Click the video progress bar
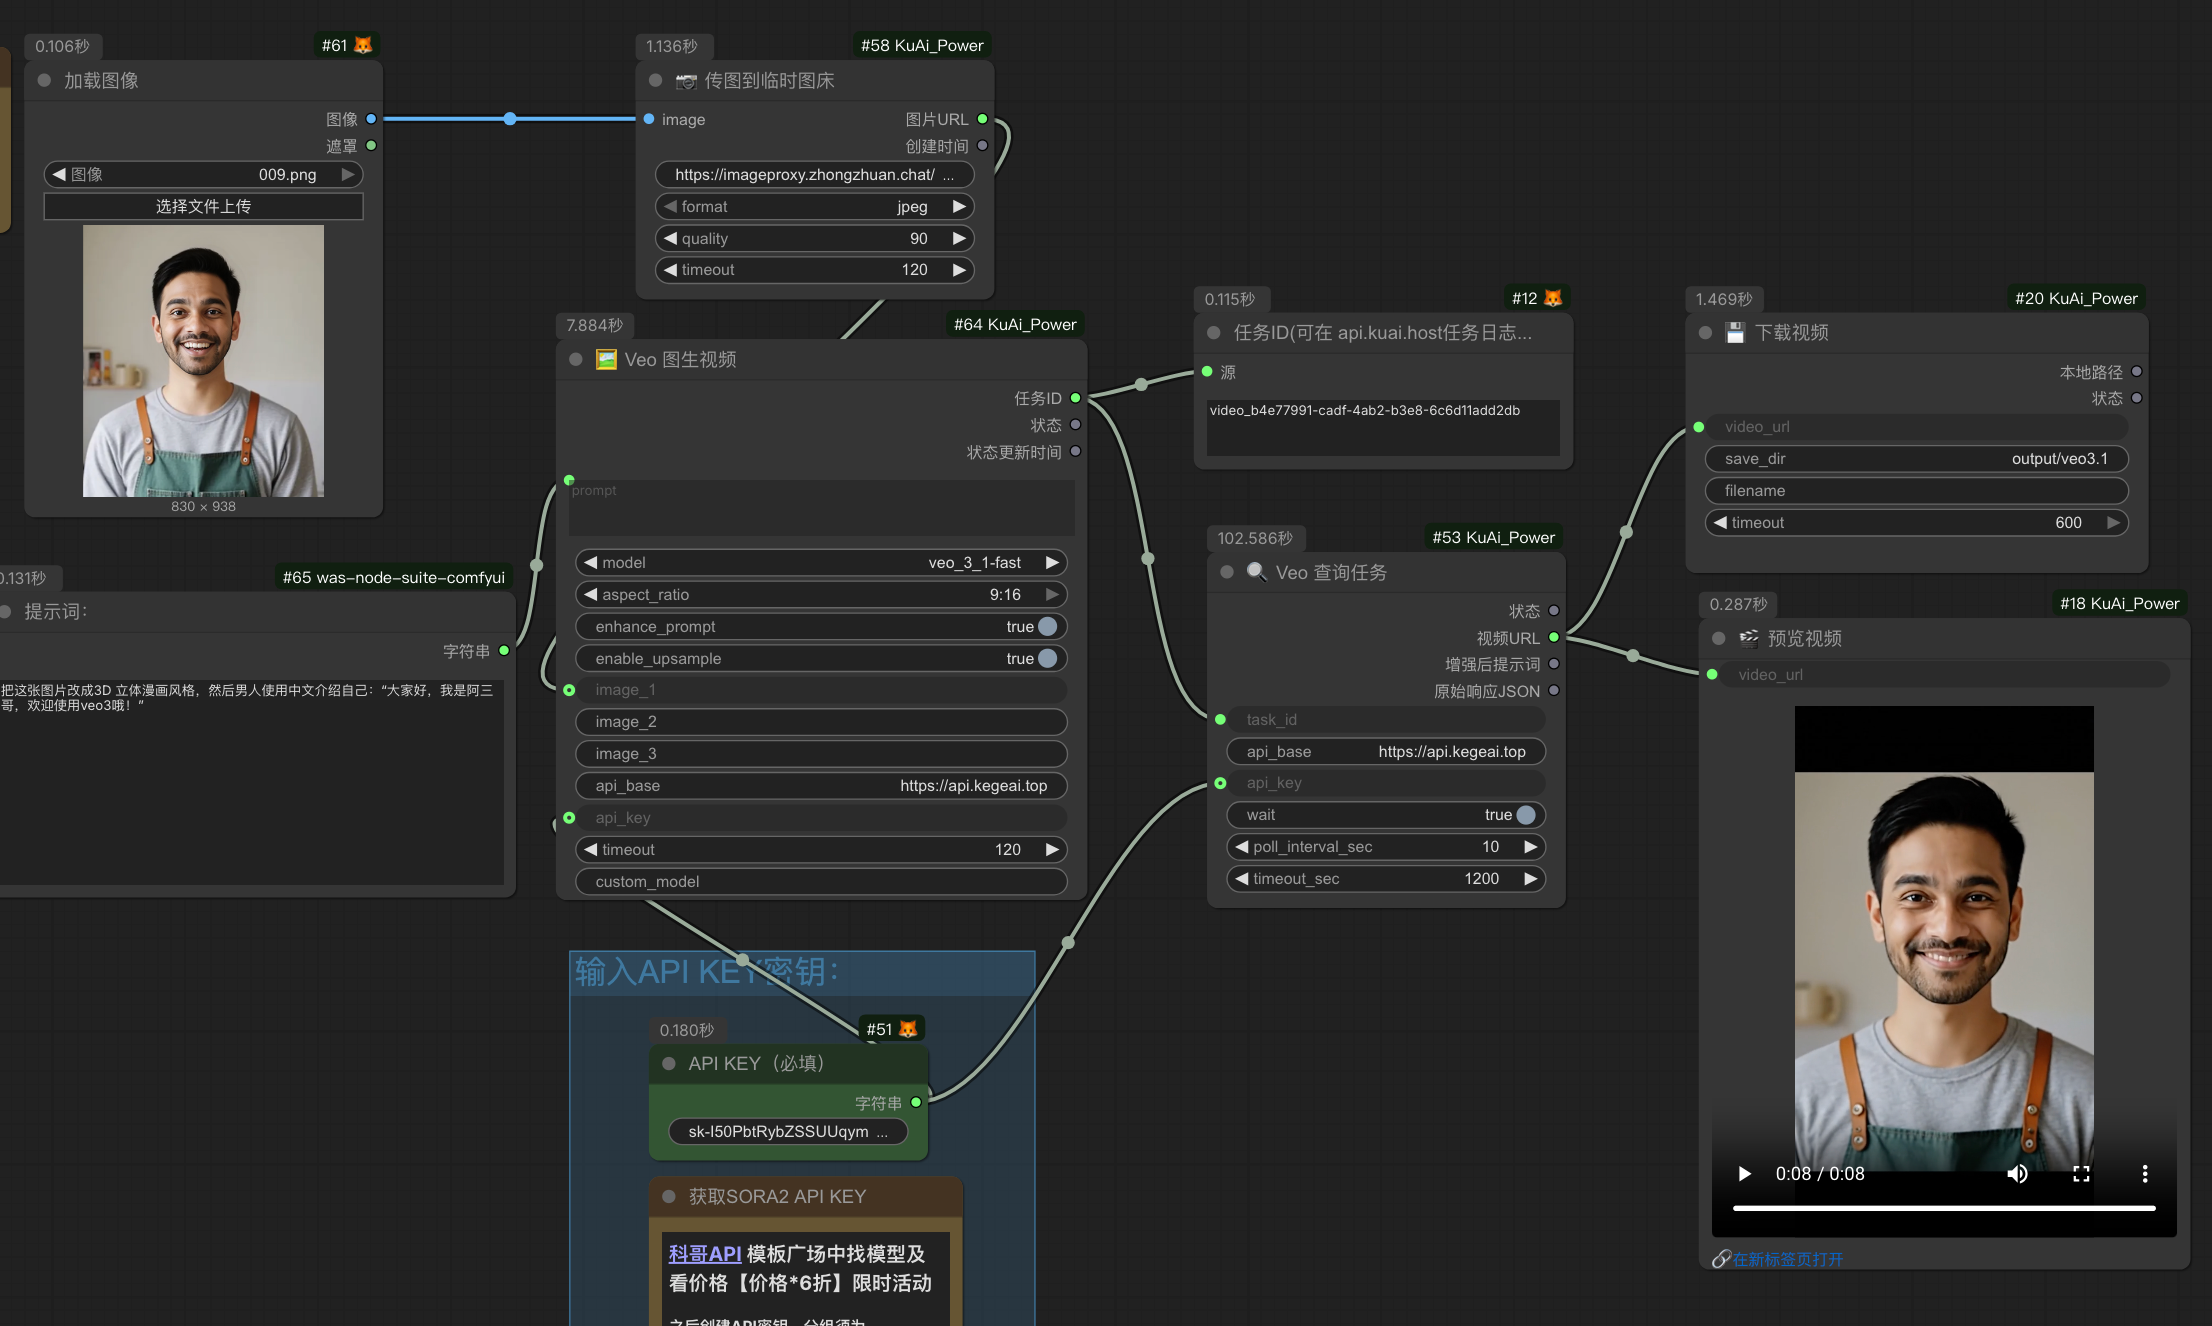2212x1326 pixels. coord(1943,1208)
